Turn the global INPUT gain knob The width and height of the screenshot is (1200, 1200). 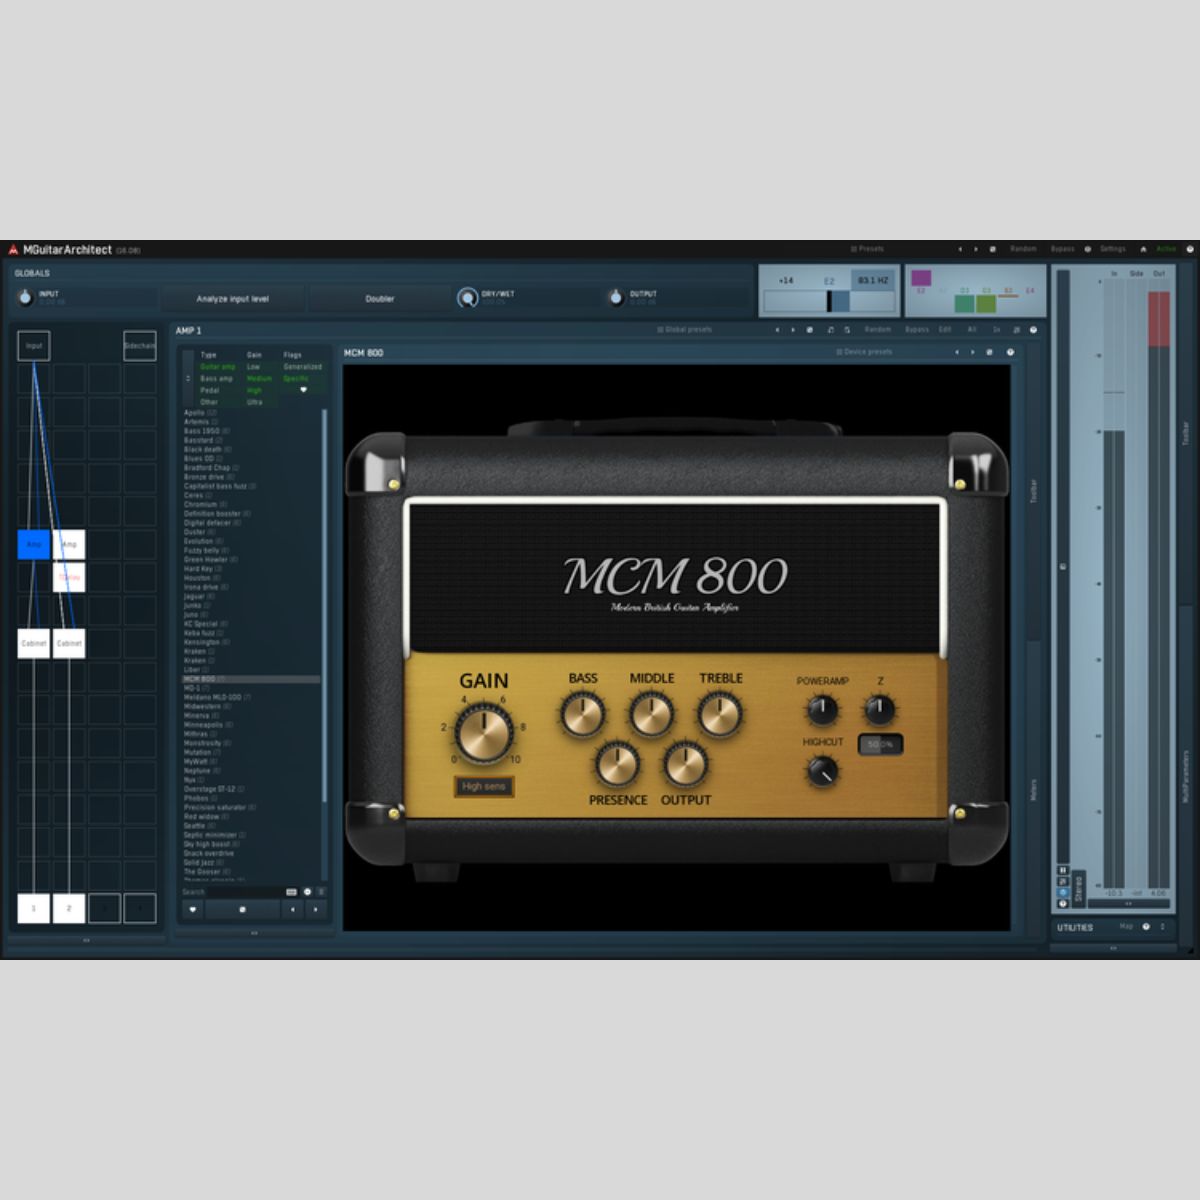25,298
